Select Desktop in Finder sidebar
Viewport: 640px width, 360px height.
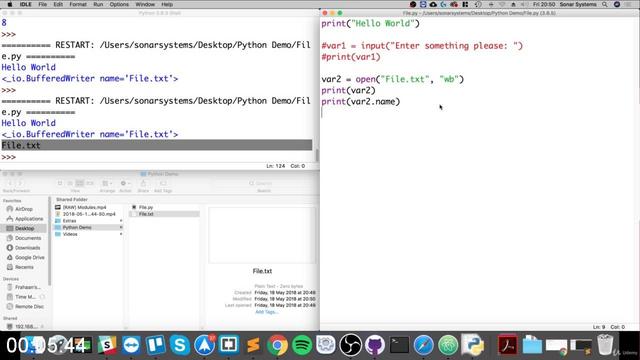click(24, 229)
